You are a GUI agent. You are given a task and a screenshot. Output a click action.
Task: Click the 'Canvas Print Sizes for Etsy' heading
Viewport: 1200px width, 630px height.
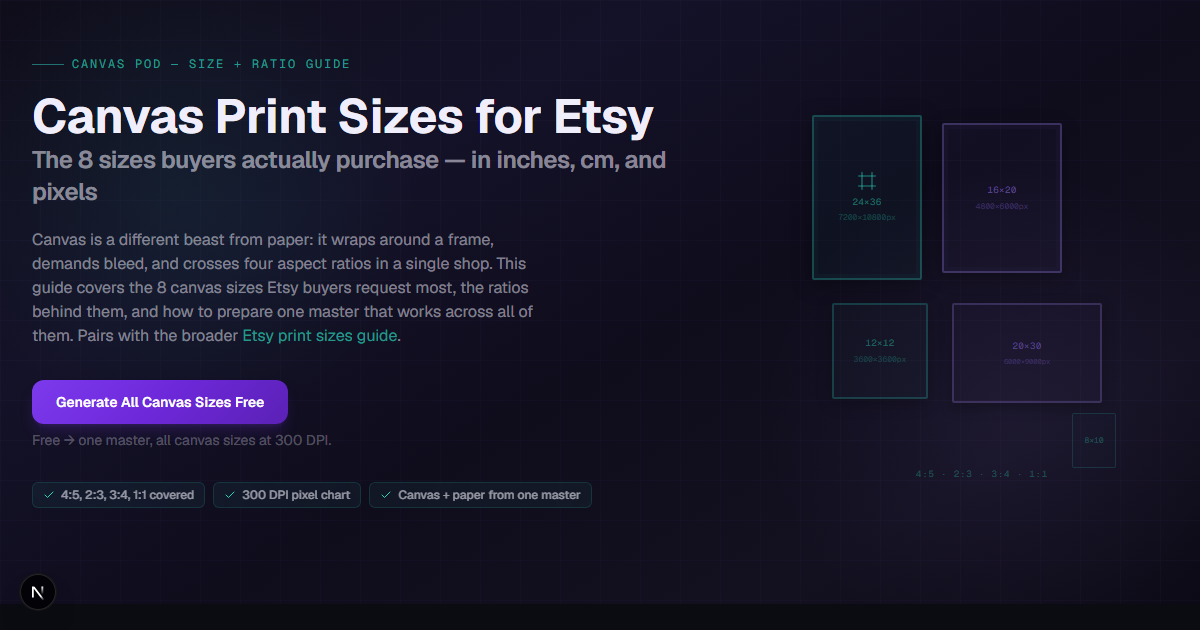(343, 117)
